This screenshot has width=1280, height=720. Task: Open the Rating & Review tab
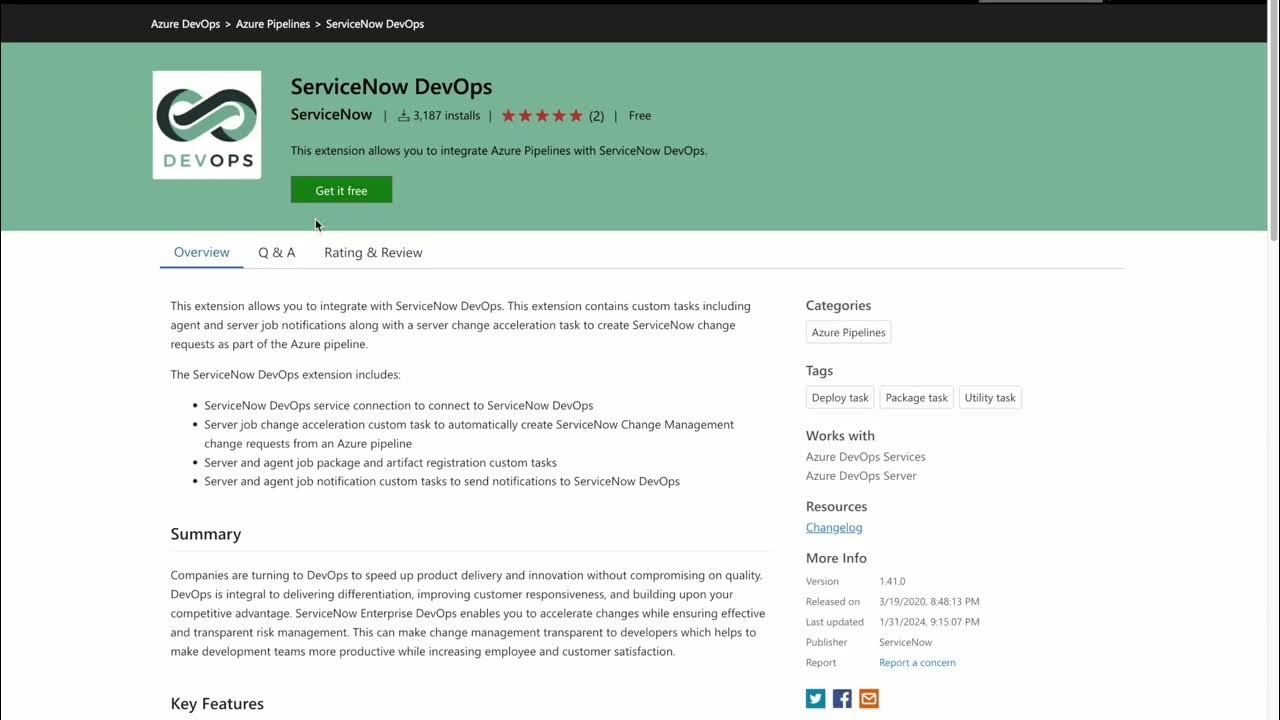tap(373, 253)
